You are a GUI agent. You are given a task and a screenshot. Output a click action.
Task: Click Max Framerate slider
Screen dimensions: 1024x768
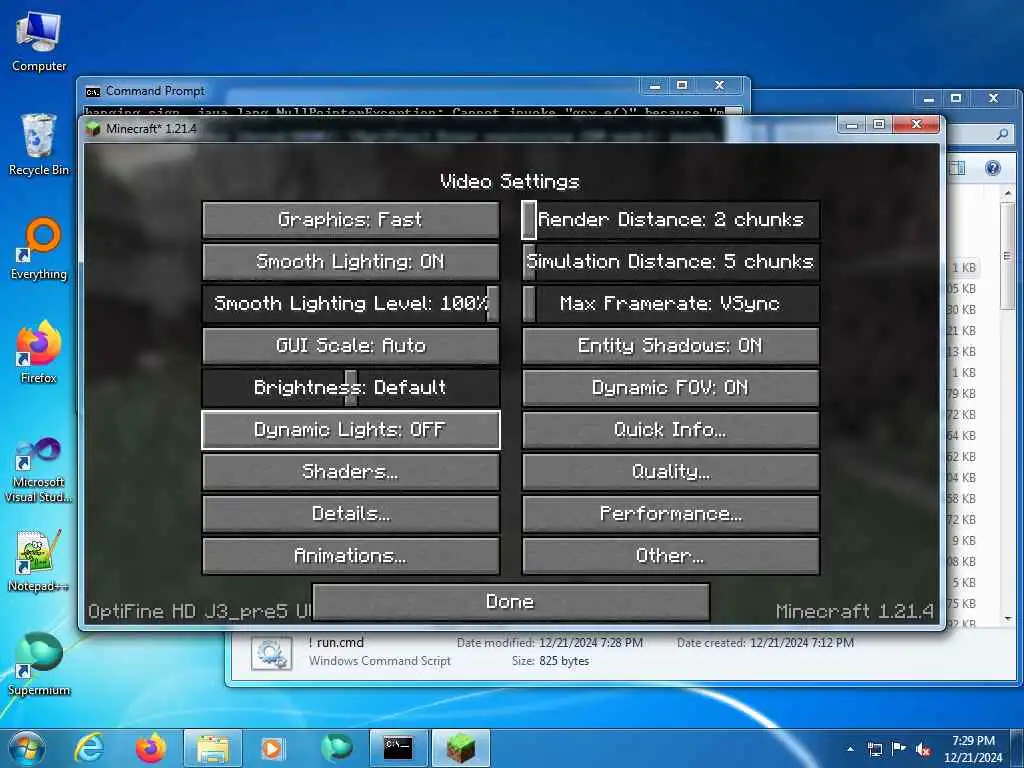tap(671, 304)
